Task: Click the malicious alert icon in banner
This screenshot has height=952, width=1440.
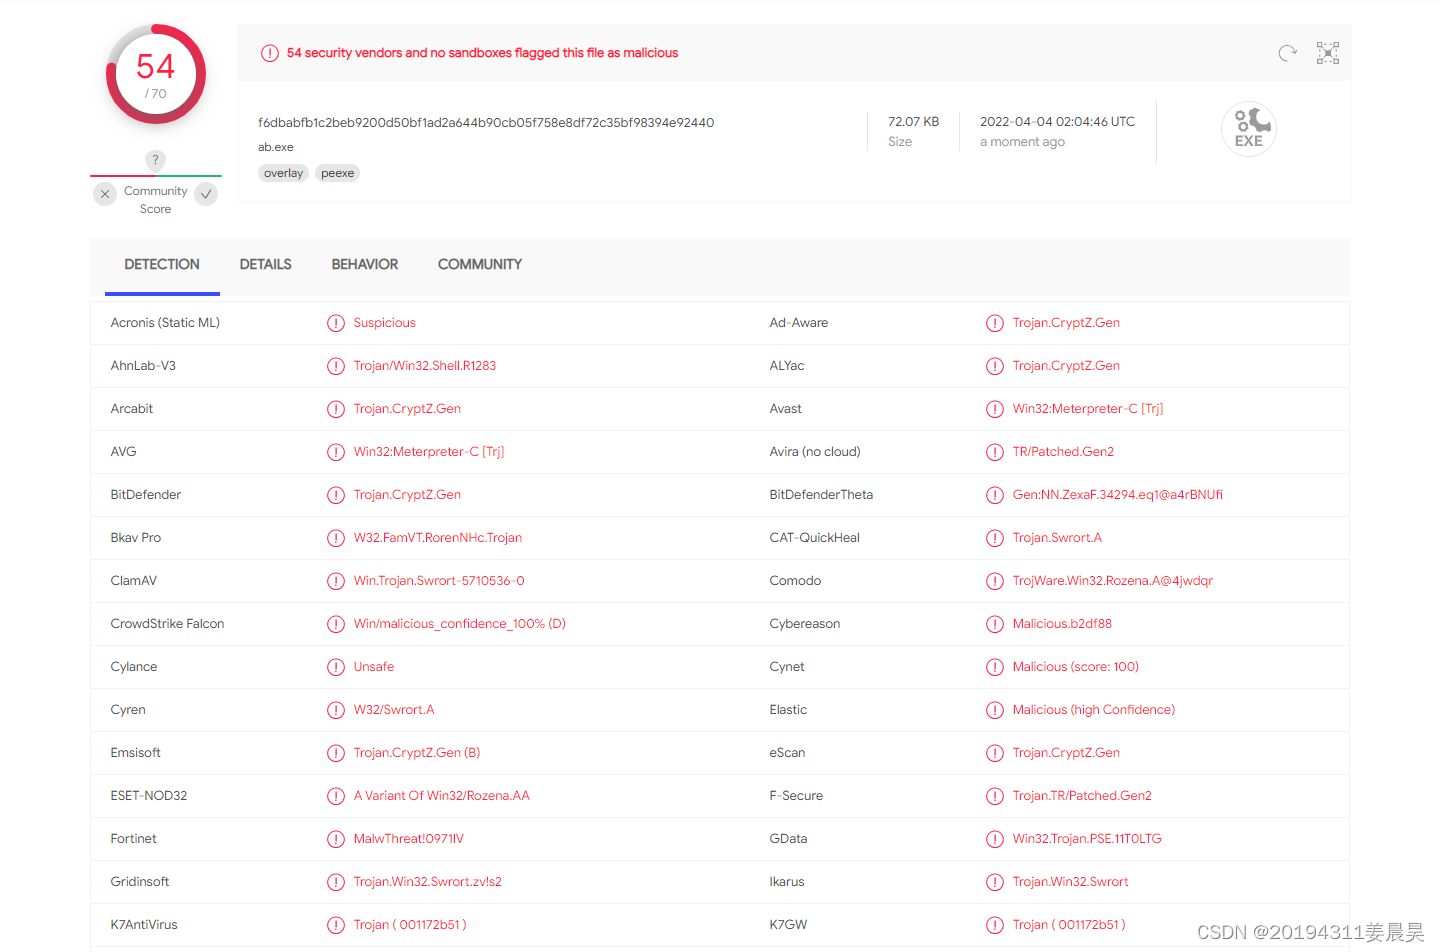Action: [x=270, y=53]
